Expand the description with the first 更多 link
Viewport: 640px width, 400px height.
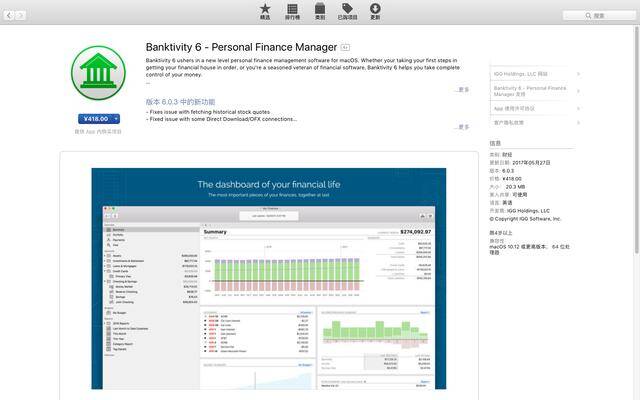coord(463,89)
